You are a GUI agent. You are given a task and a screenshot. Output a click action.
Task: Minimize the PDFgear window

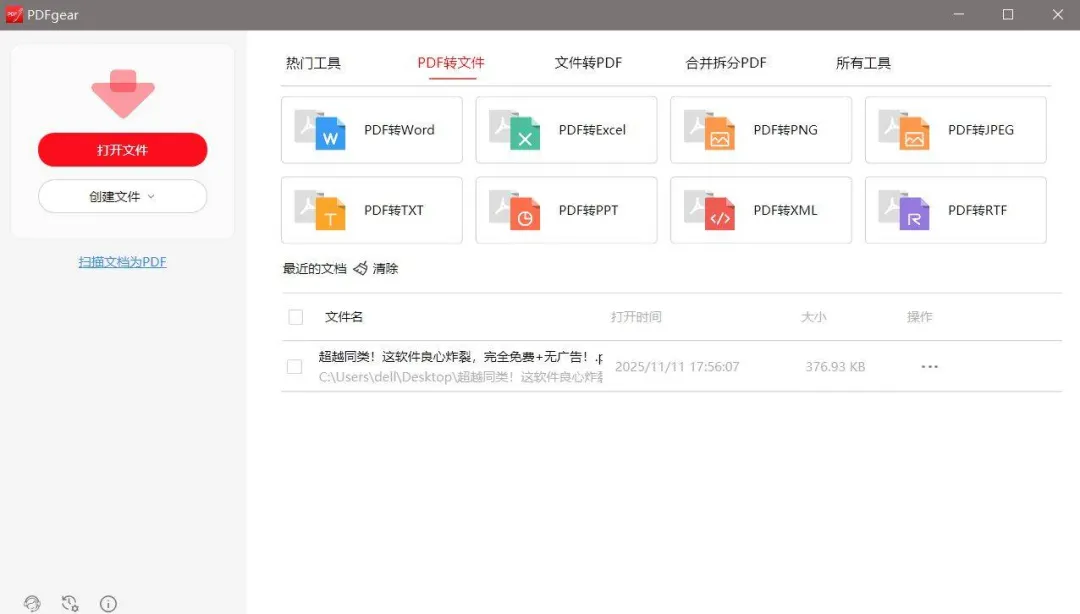tap(958, 14)
